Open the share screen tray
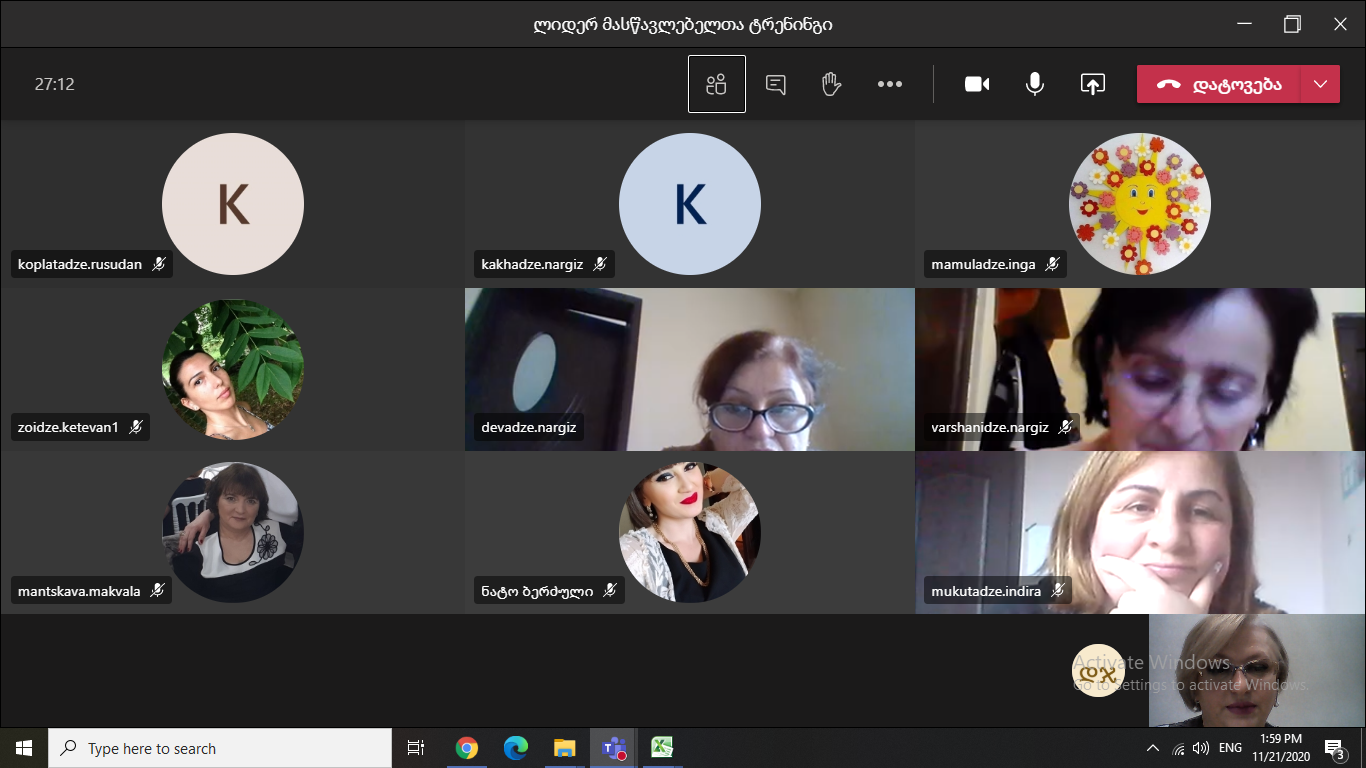The height and width of the screenshot is (768, 1366). pyautogui.click(x=1092, y=85)
